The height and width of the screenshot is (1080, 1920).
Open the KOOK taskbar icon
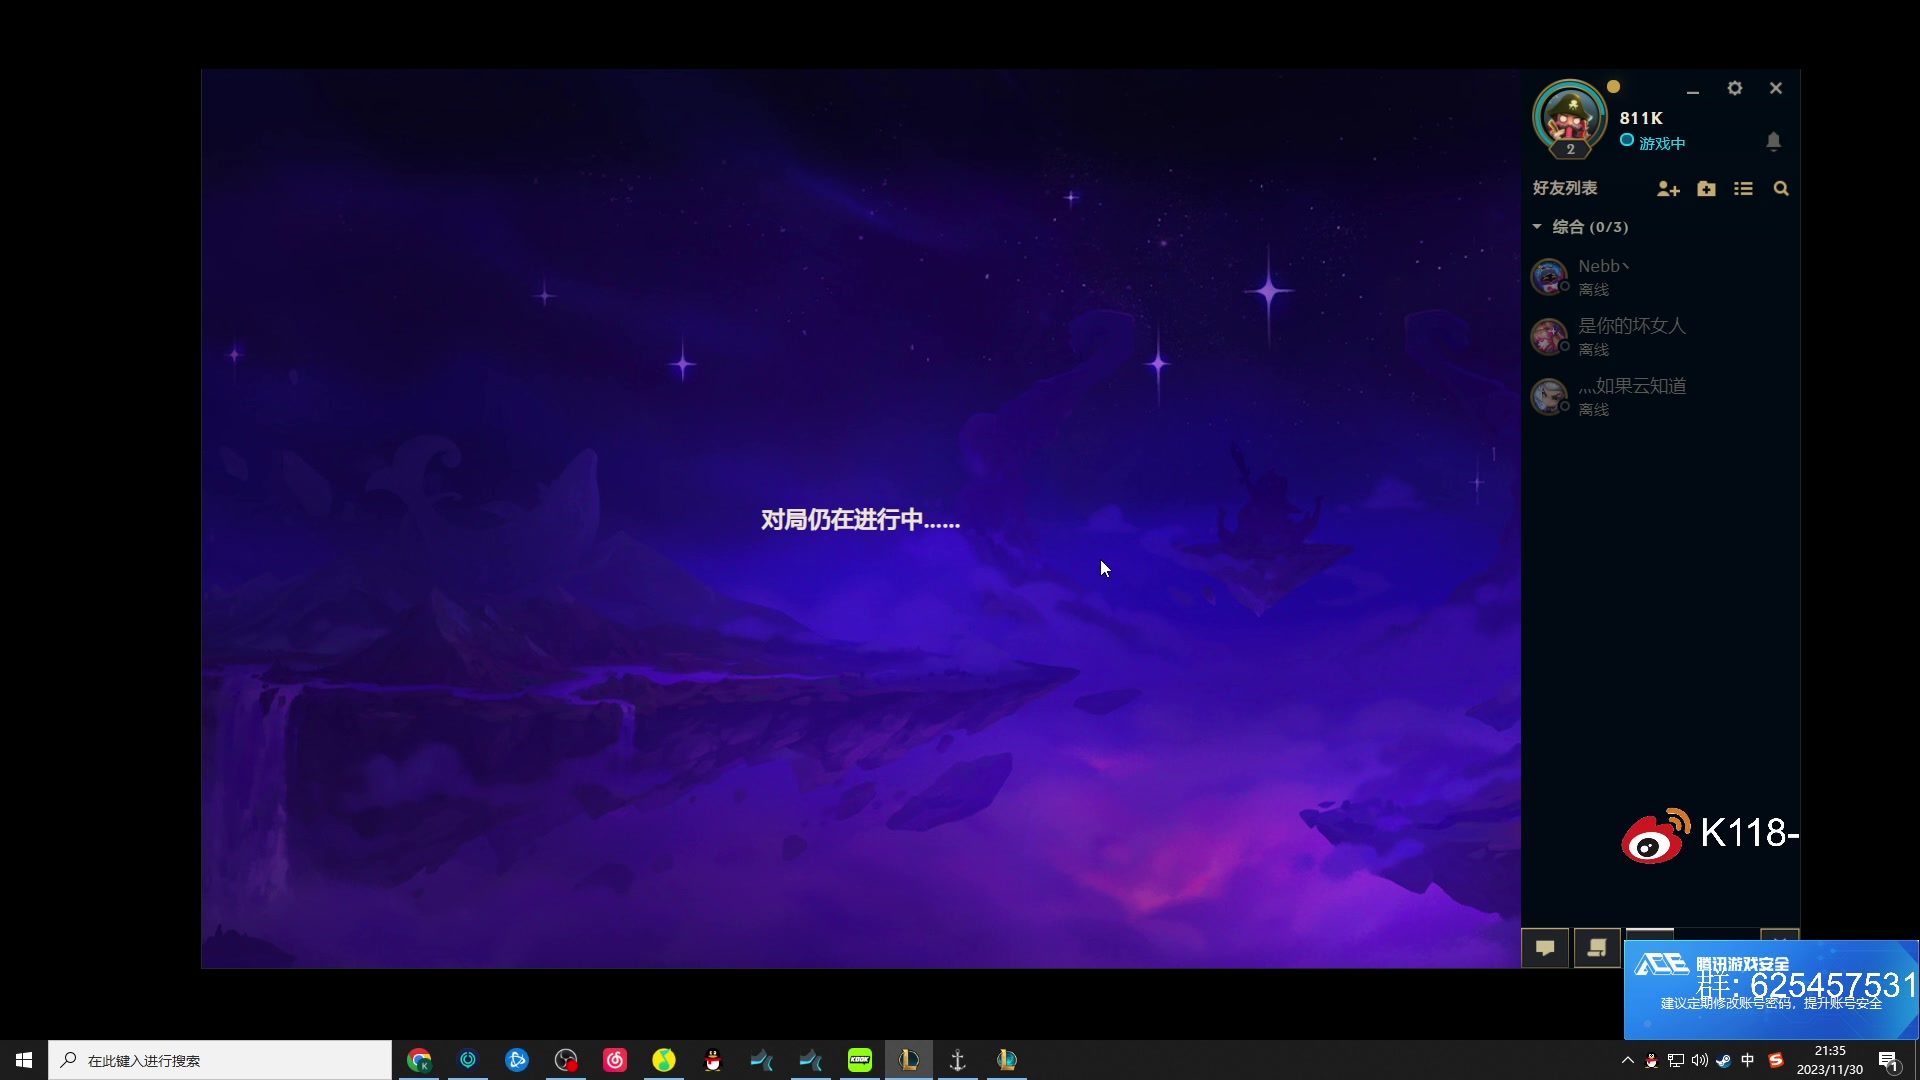pyautogui.click(x=860, y=1060)
